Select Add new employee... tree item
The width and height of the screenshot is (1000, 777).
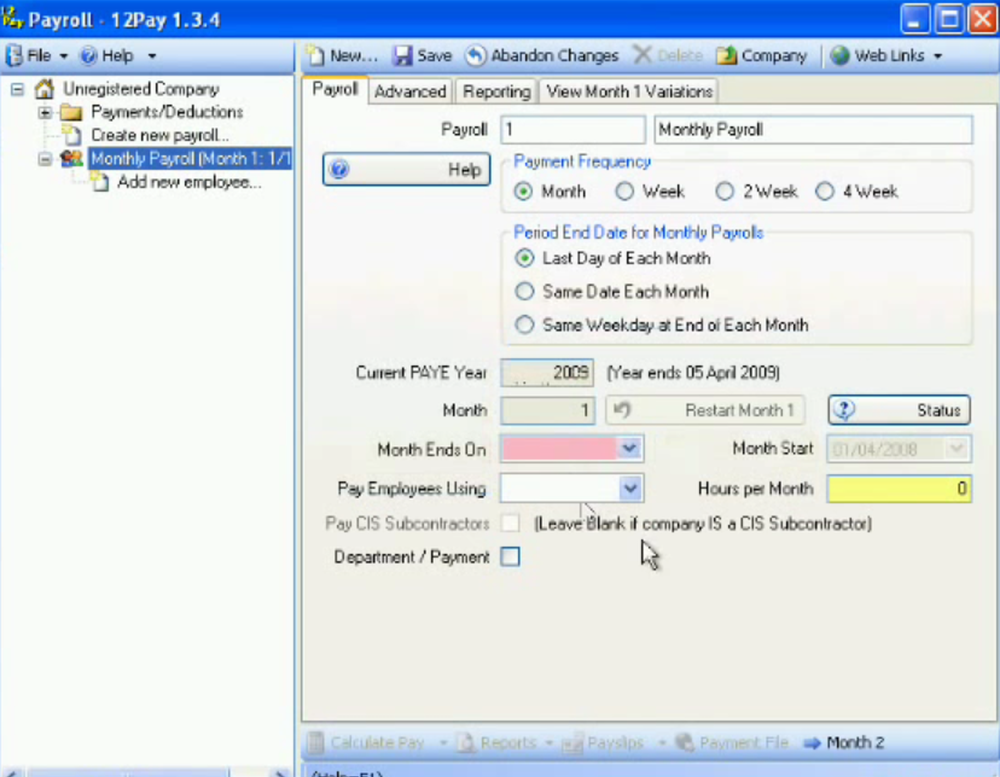189,182
